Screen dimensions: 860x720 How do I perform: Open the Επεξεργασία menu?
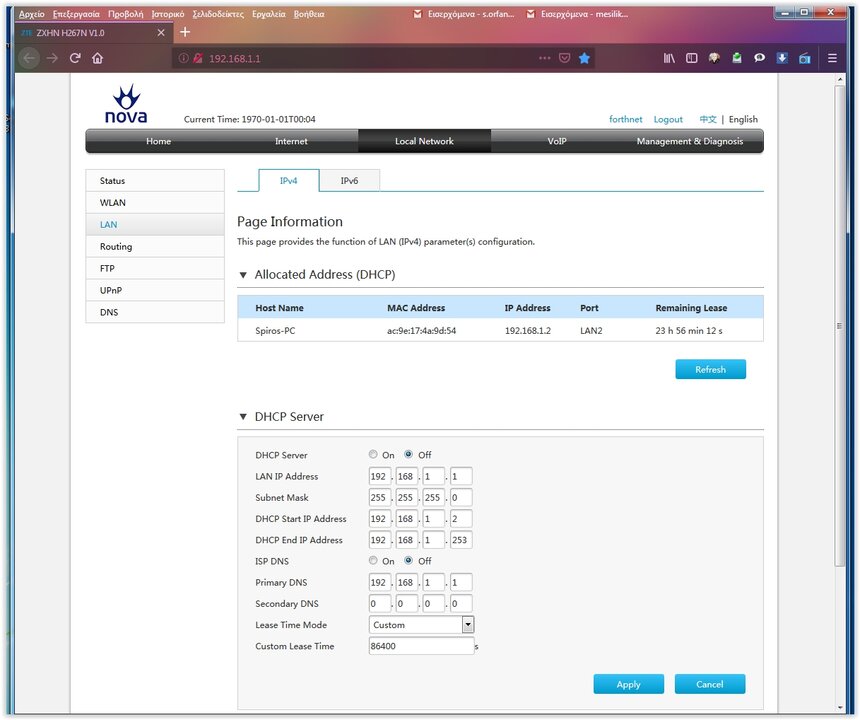coord(76,14)
